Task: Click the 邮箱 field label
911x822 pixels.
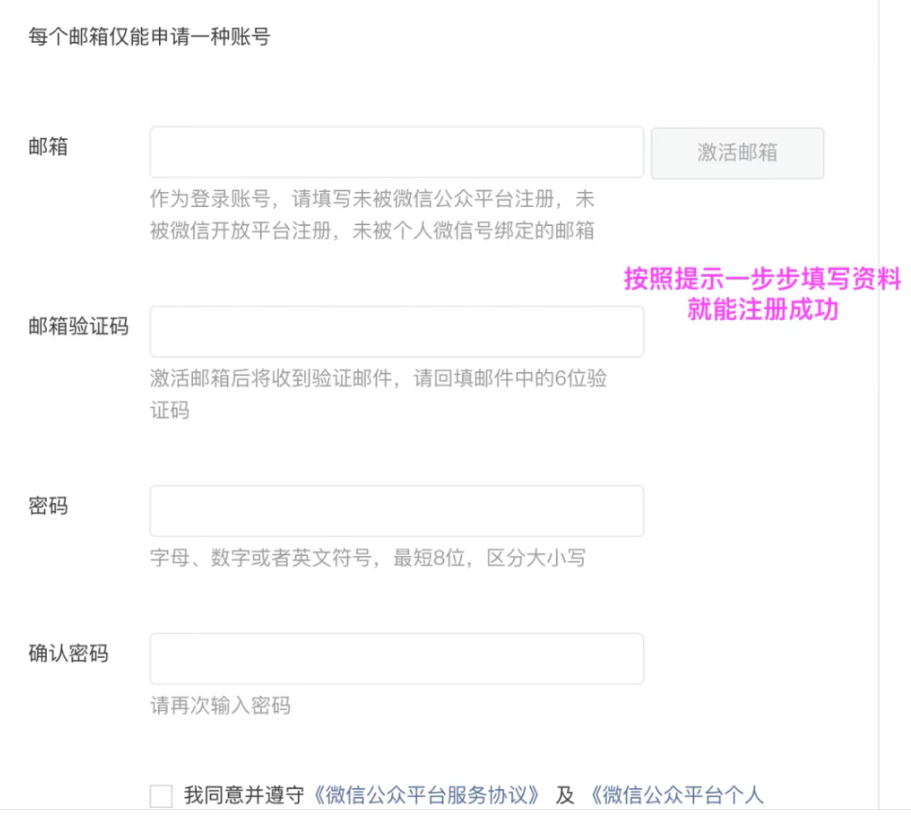Action: (x=46, y=146)
